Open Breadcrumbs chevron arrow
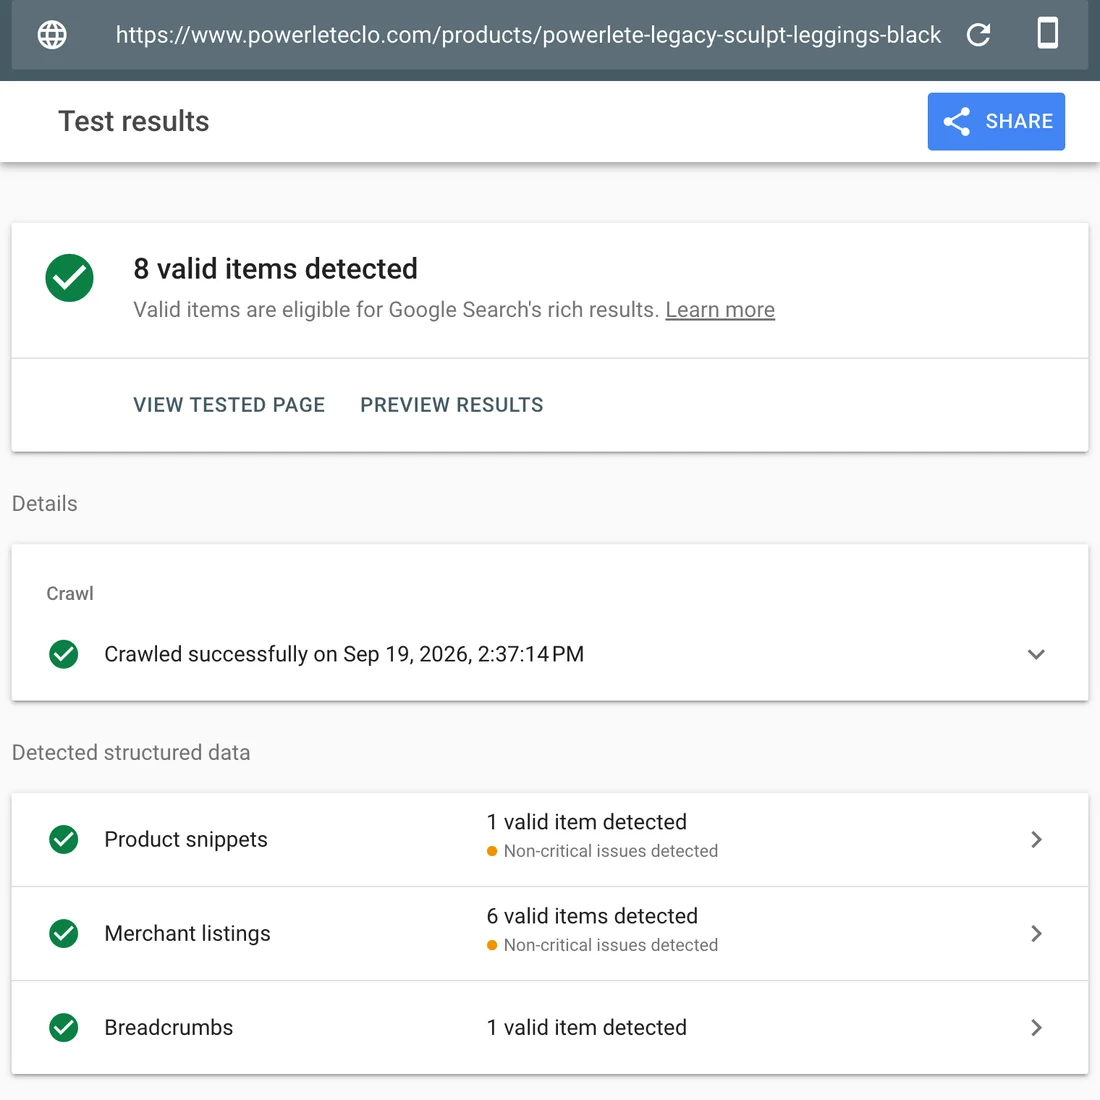Screen dimensions: 1100x1100 coord(1036,1027)
